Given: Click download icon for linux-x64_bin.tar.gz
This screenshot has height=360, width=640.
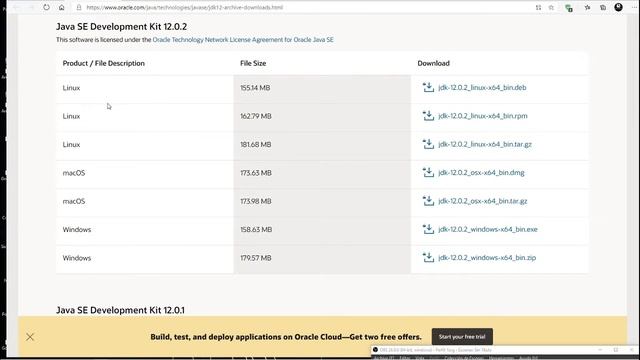Looking at the screenshot, I should pyautogui.click(x=428, y=144).
